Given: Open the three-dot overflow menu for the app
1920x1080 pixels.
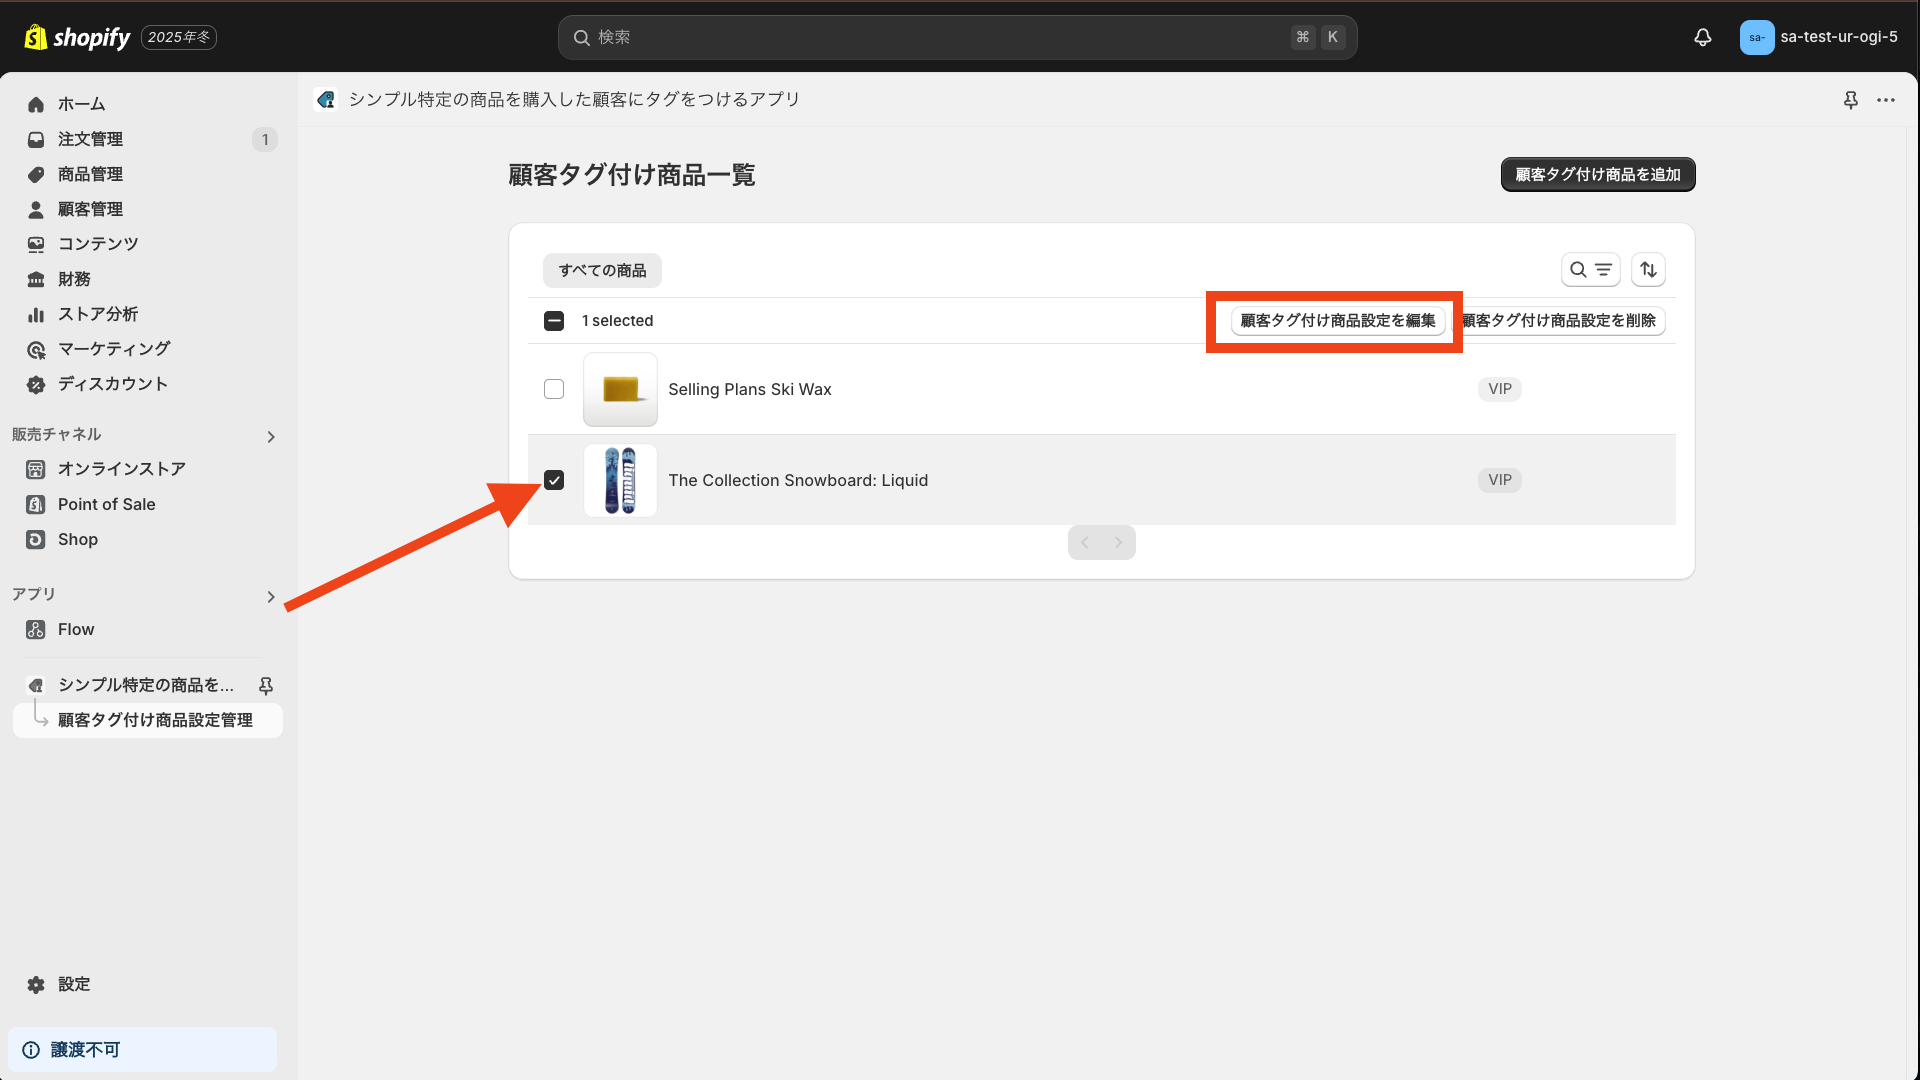Looking at the screenshot, I should tap(1888, 100).
